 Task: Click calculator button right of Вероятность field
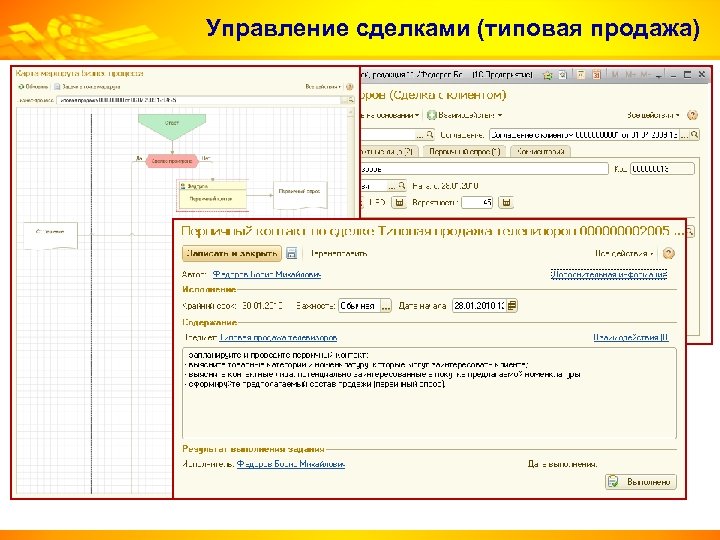coord(506,202)
